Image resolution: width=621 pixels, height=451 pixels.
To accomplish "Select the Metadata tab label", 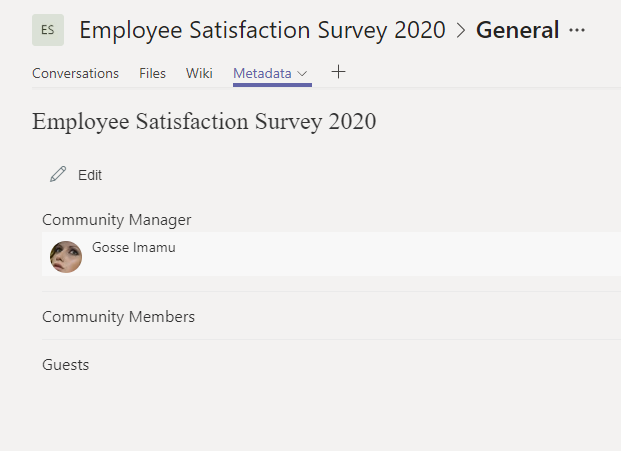I will [x=262, y=73].
